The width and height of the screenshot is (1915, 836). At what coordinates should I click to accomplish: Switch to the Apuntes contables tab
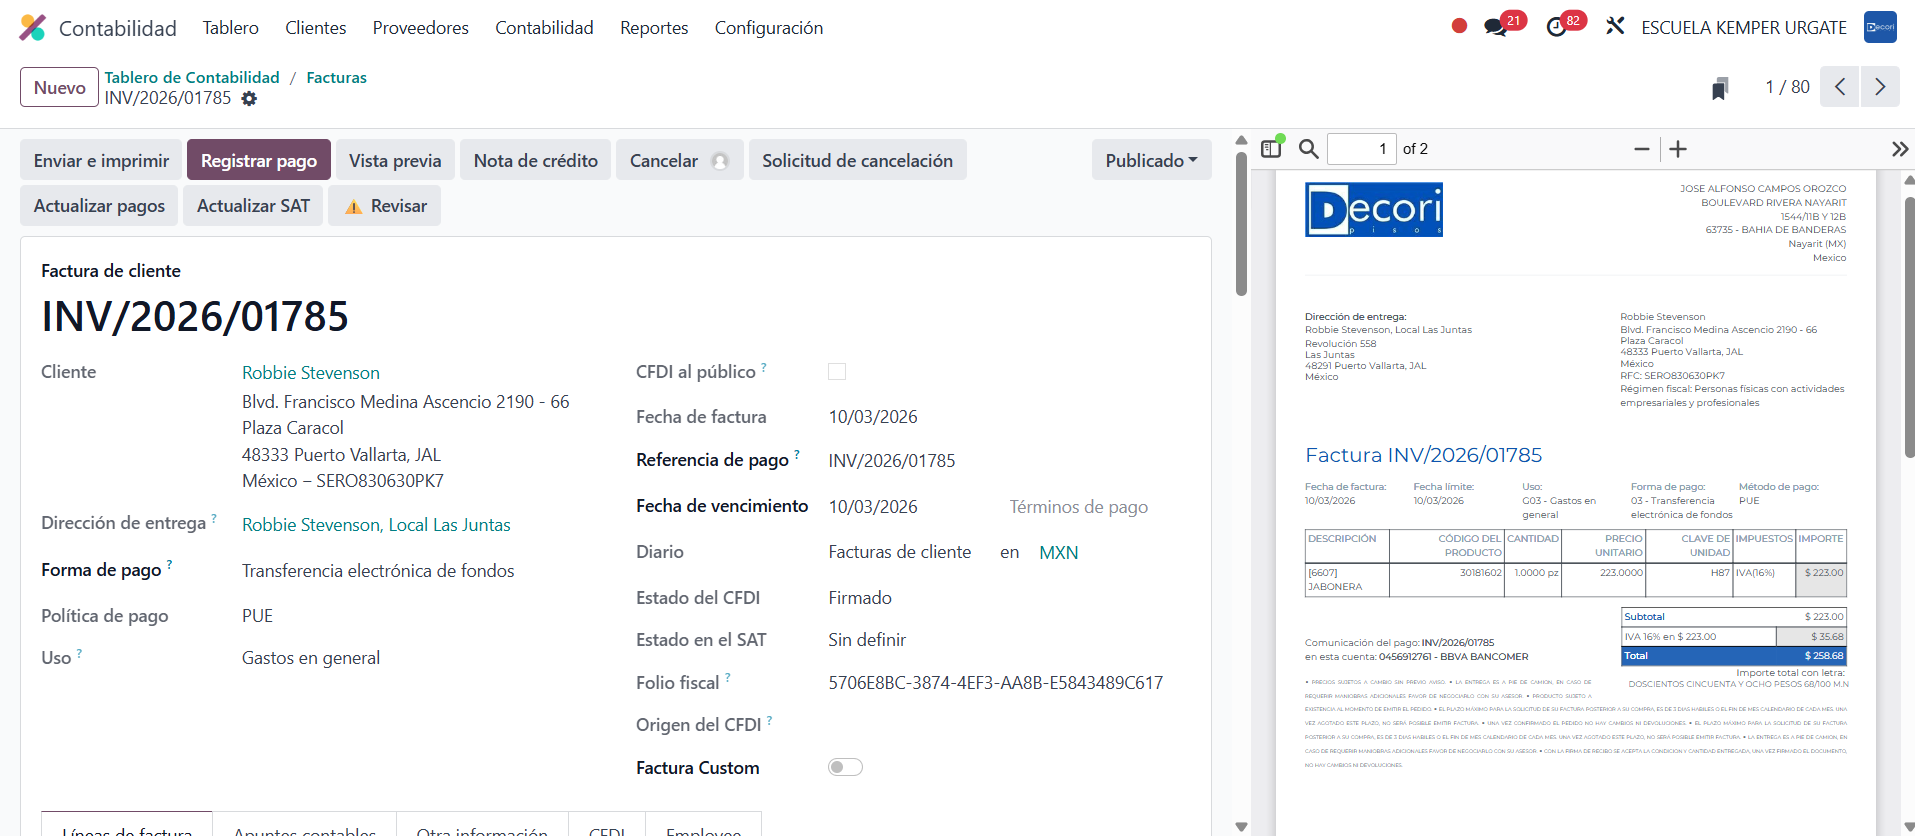(304, 827)
